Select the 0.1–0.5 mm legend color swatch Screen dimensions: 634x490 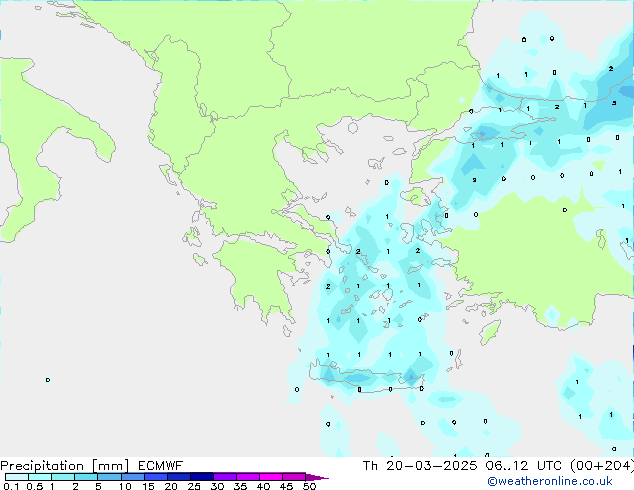(x=17, y=477)
